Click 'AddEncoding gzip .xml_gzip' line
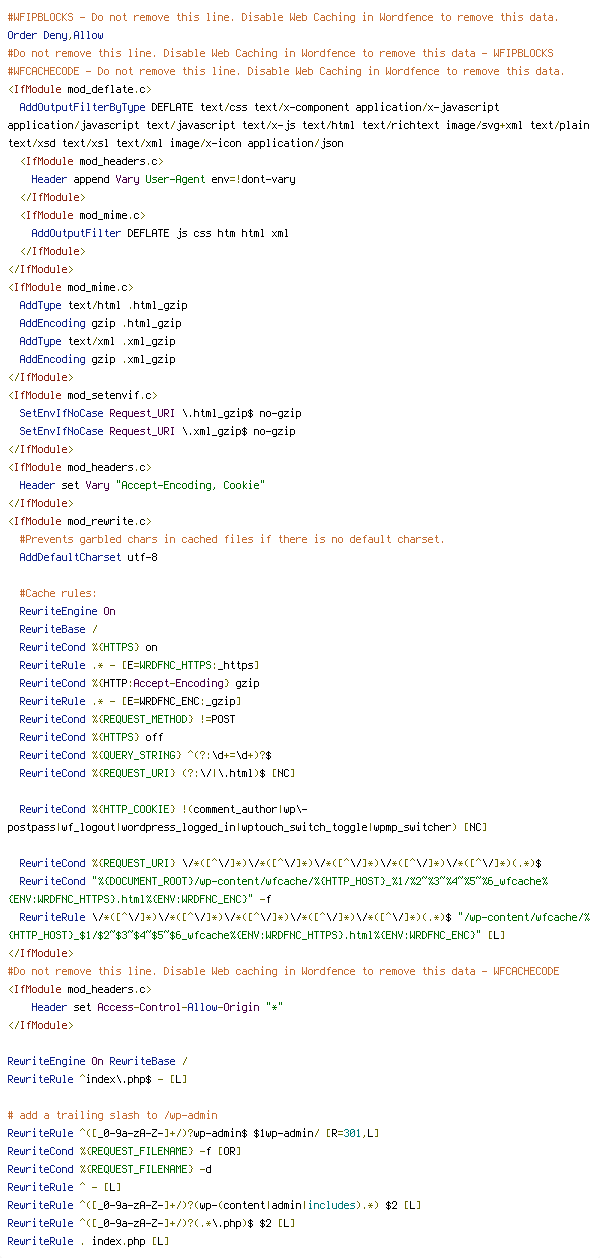This screenshot has width=600, height=1258. (97, 359)
